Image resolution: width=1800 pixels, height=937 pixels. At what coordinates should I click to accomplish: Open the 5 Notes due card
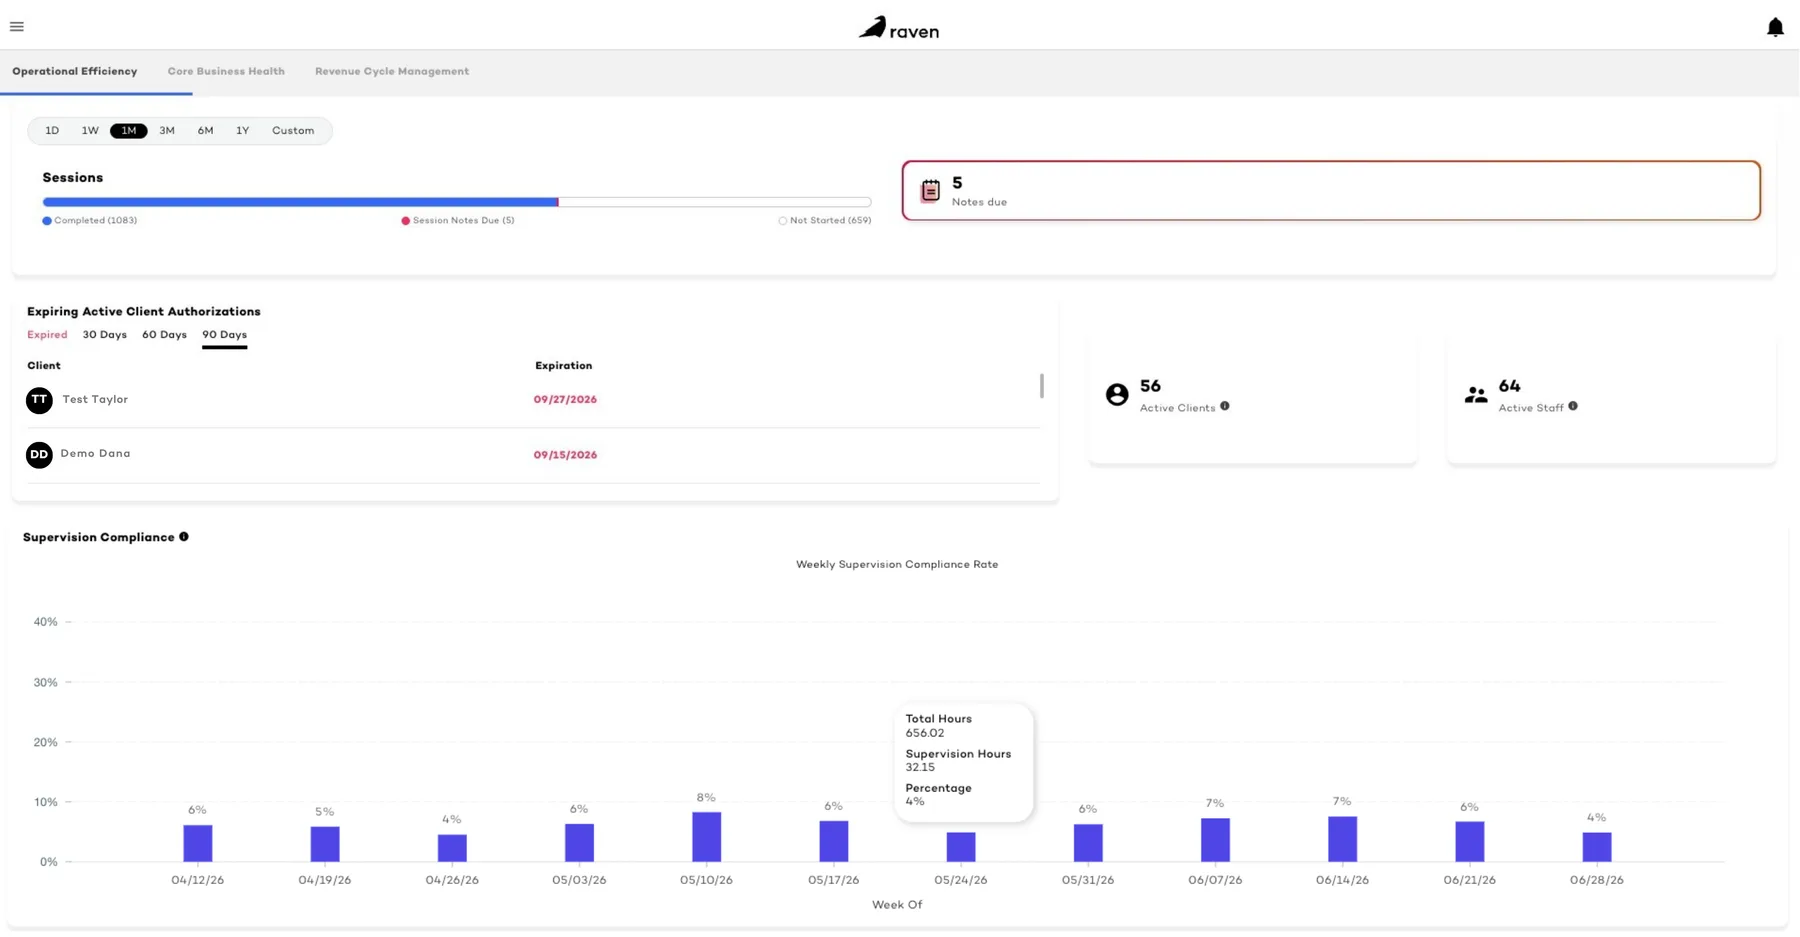(x=1331, y=190)
